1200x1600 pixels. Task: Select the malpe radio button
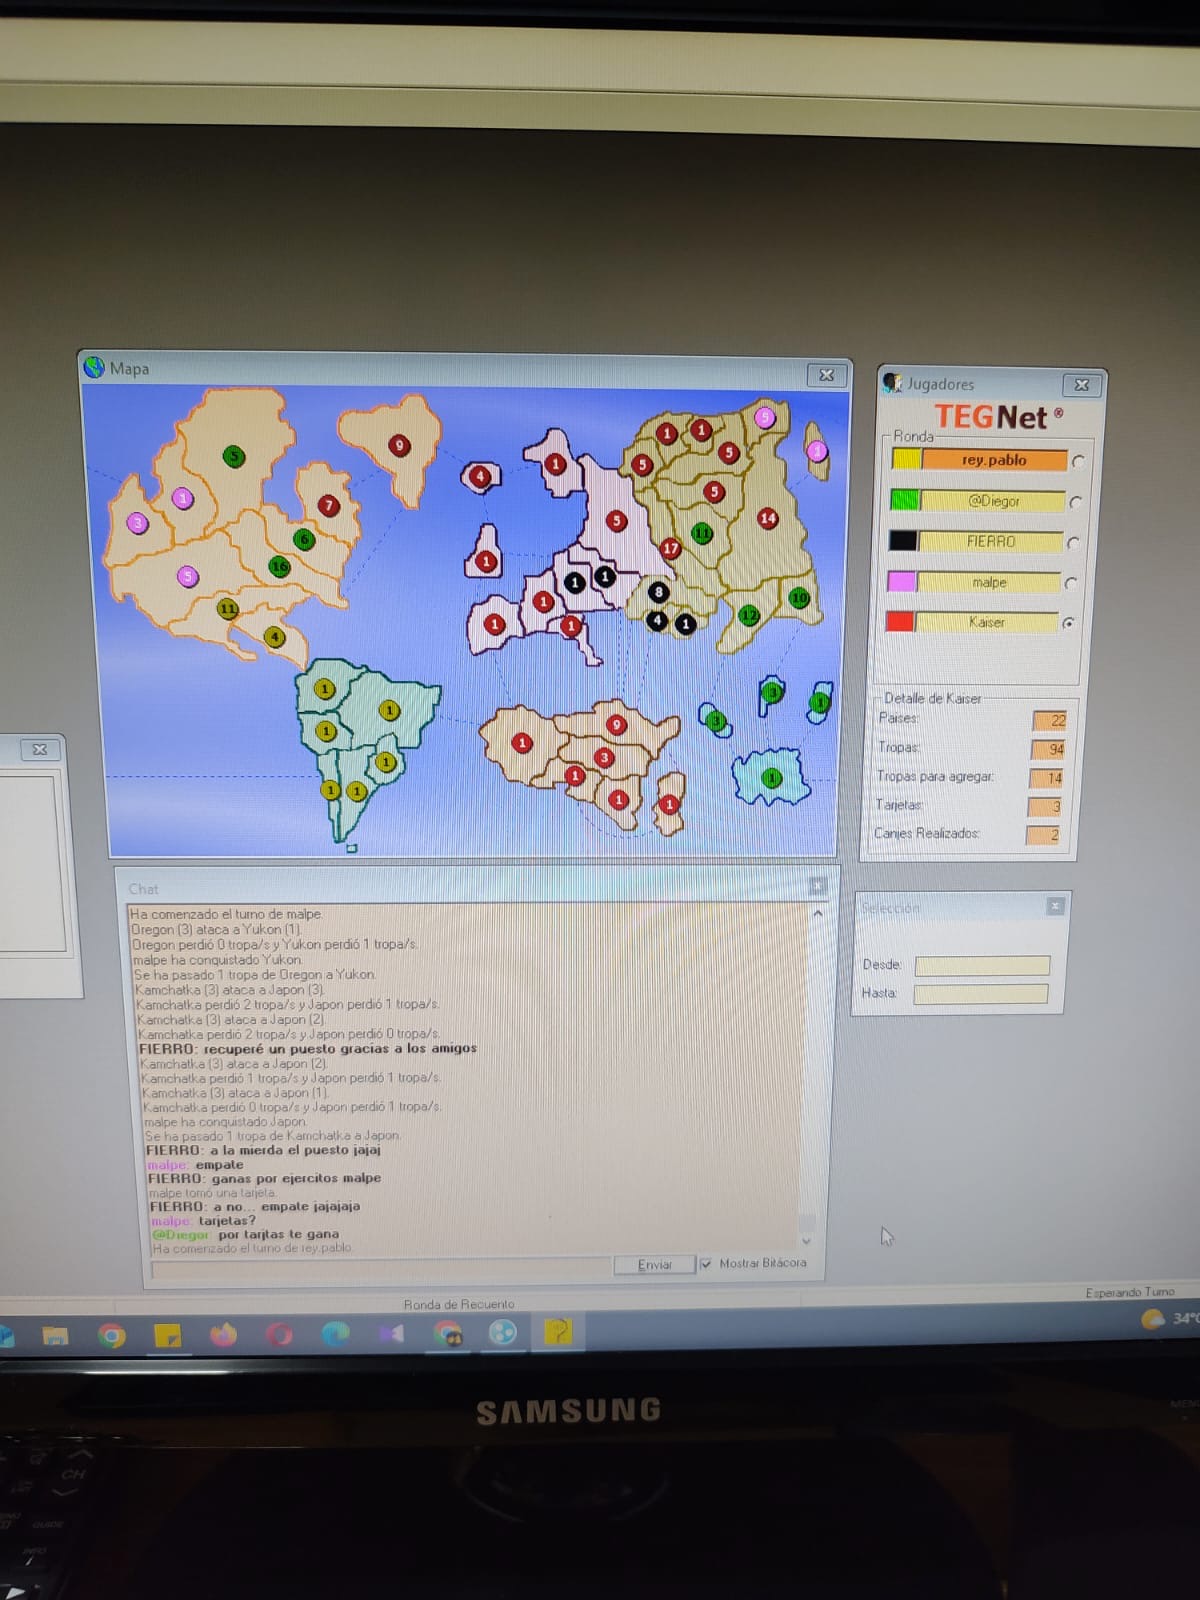point(1070,583)
